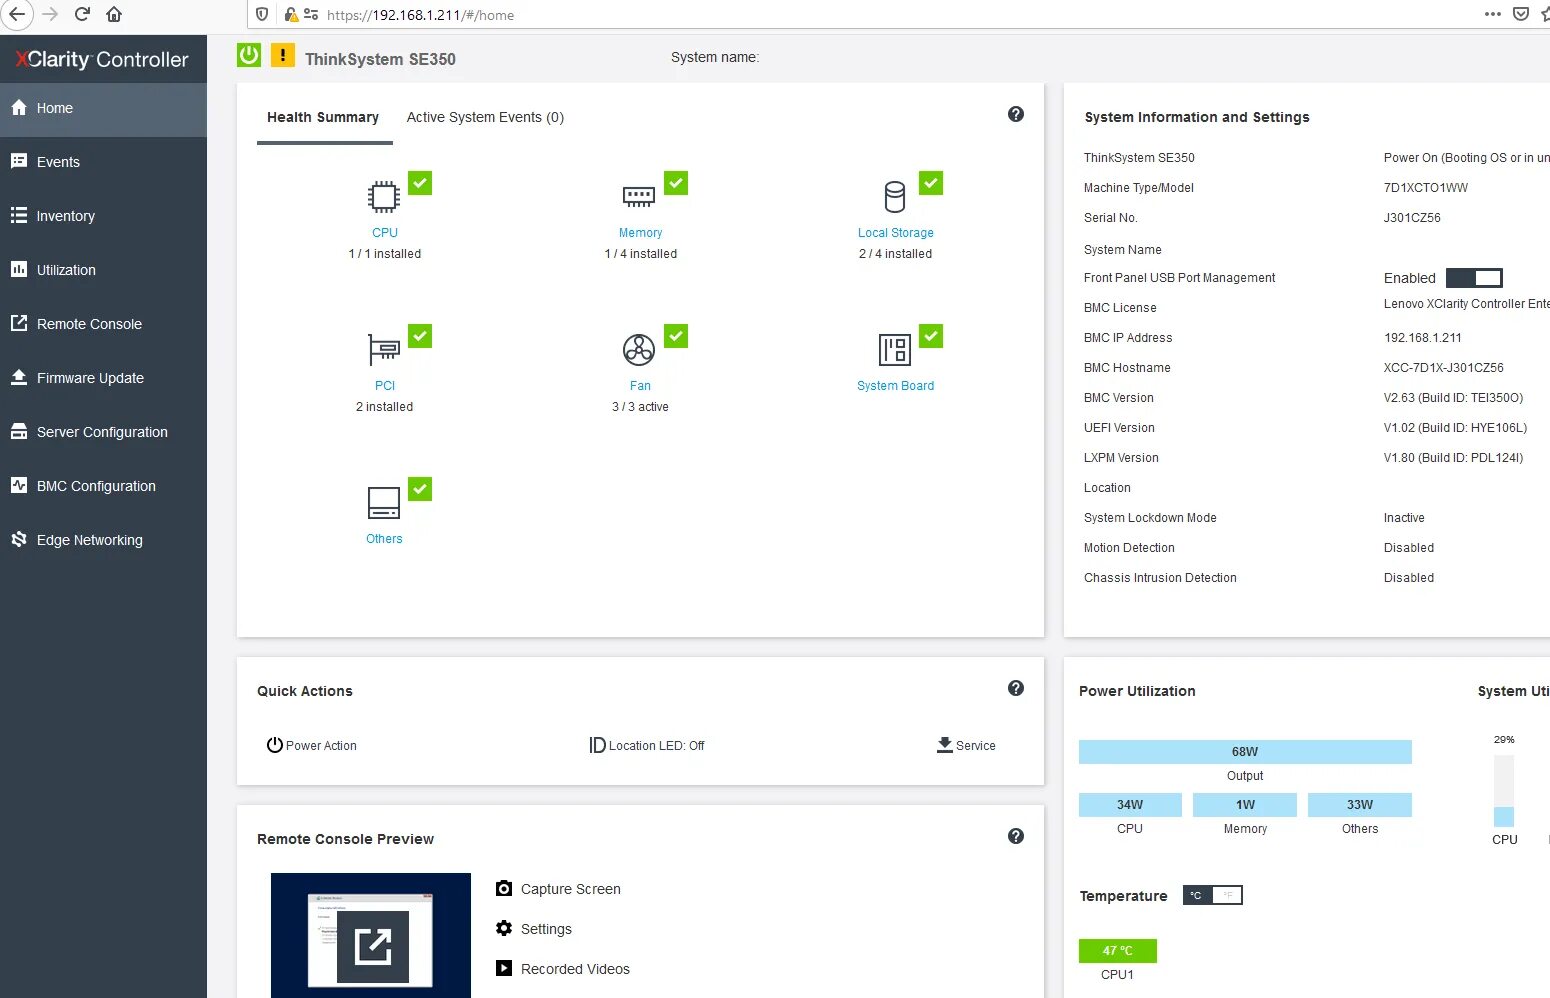Image resolution: width=1550 pixels, height=998 pixels.
Task: Click the 34W CPU power bar
Action: click(x=1130, y=805)
